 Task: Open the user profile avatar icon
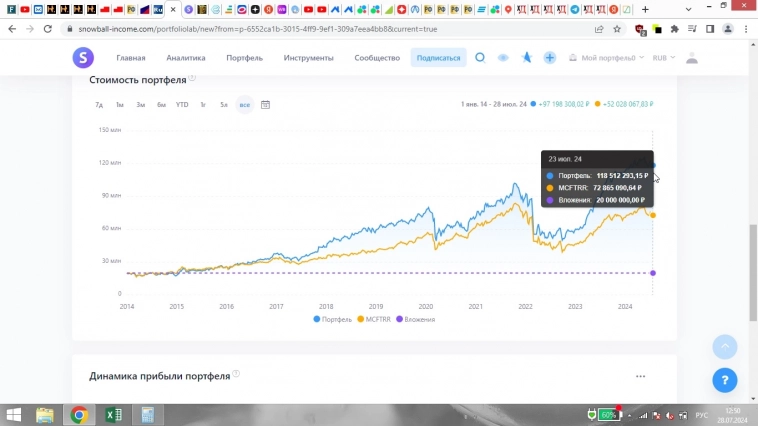click(x=692, y=58)
